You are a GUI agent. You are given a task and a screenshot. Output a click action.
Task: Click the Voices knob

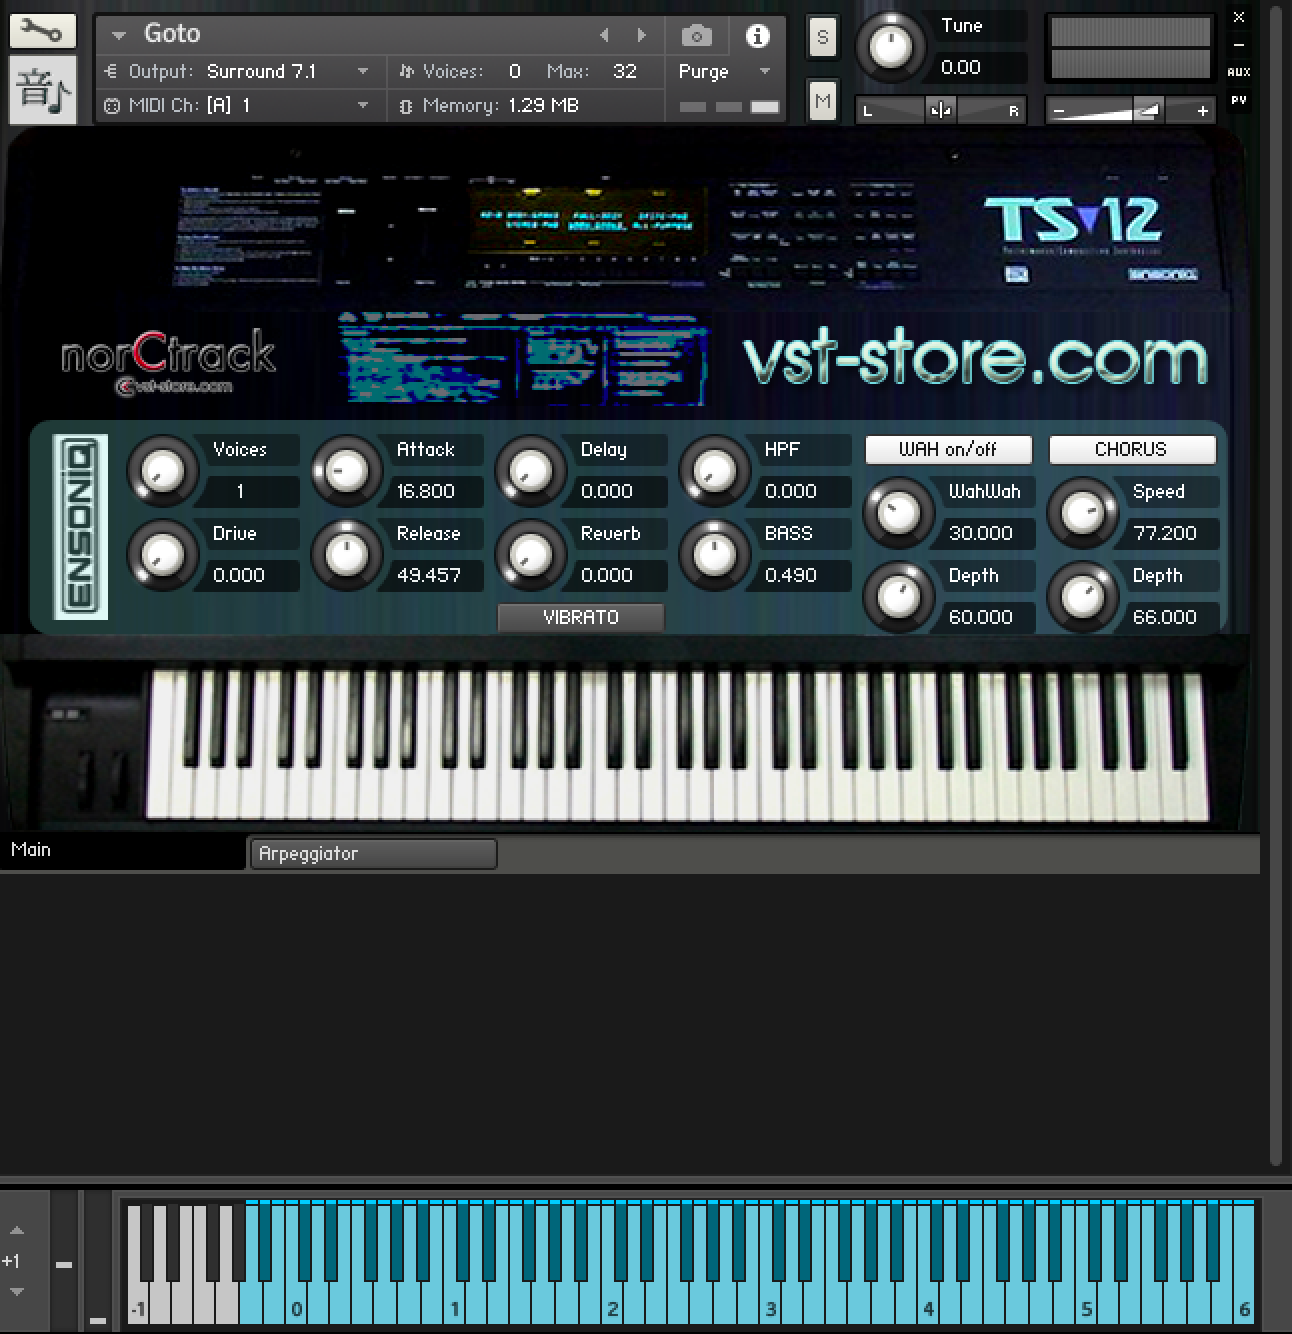(163, 471)
